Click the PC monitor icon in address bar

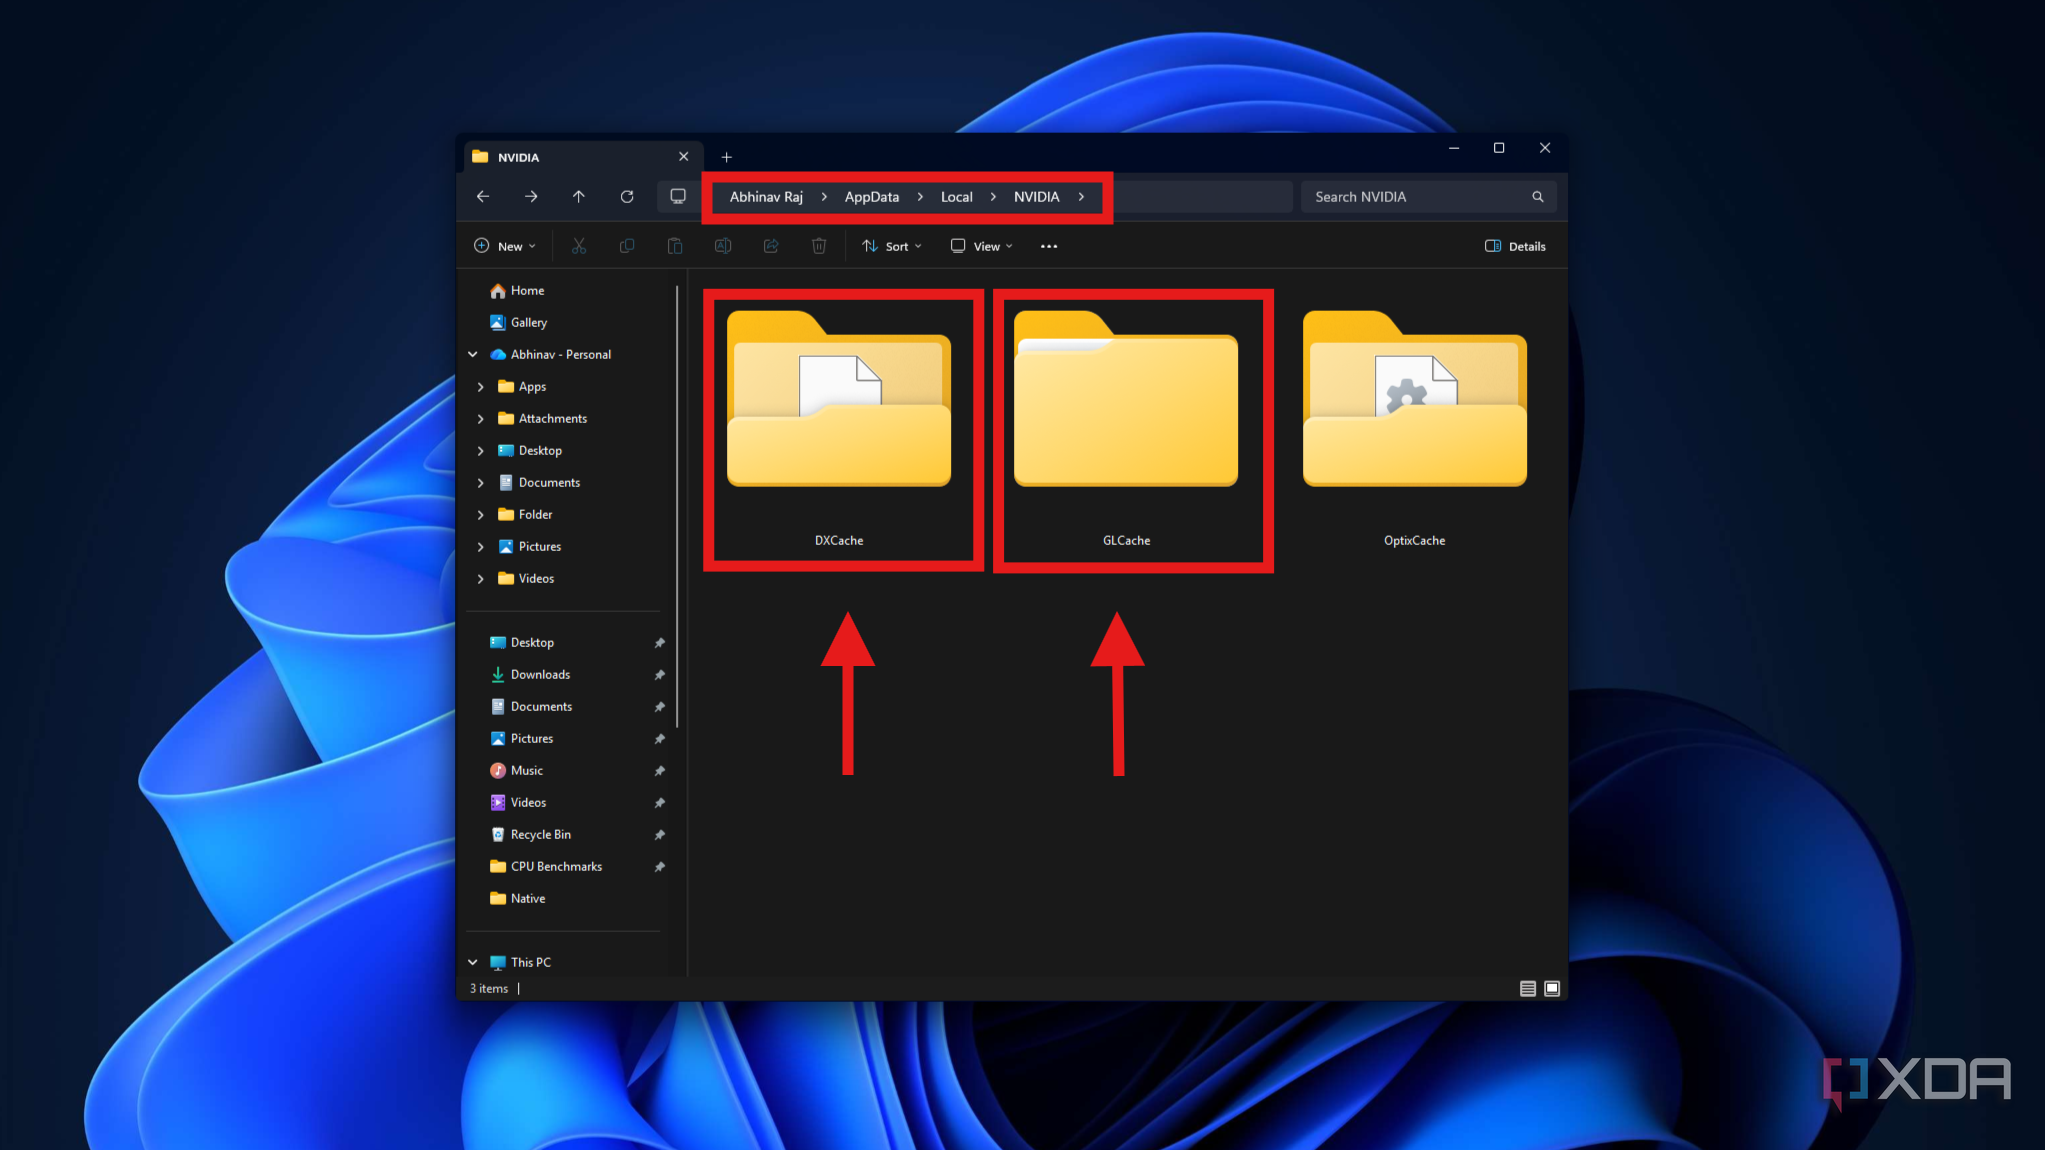[678, 196]
